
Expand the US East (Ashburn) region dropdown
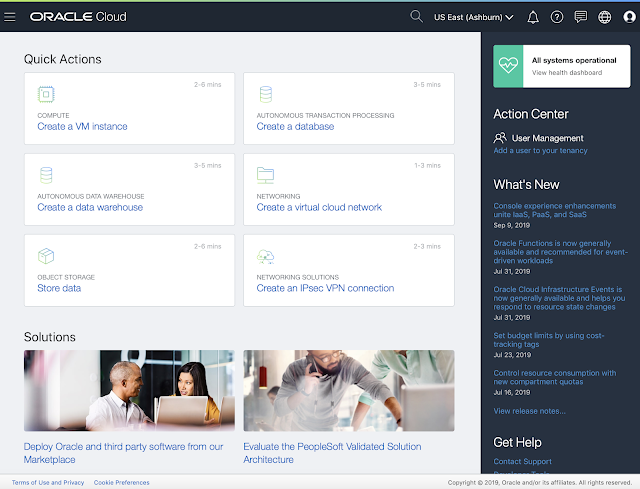click(474, 17)
